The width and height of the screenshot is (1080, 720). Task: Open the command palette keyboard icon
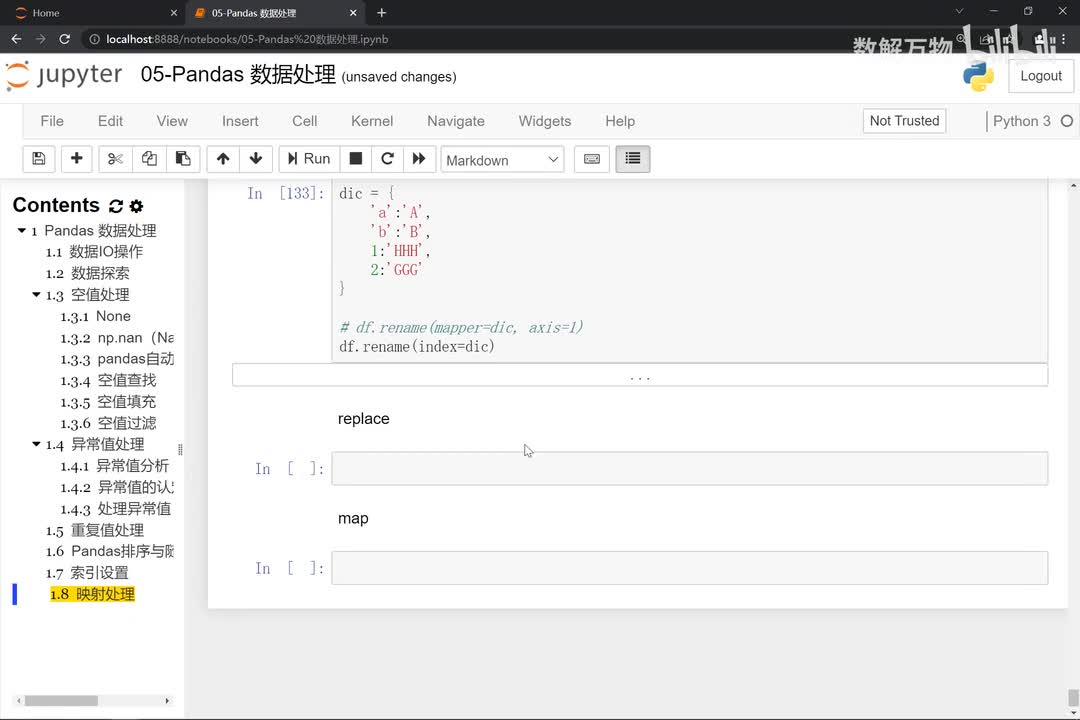click(592, 159)
